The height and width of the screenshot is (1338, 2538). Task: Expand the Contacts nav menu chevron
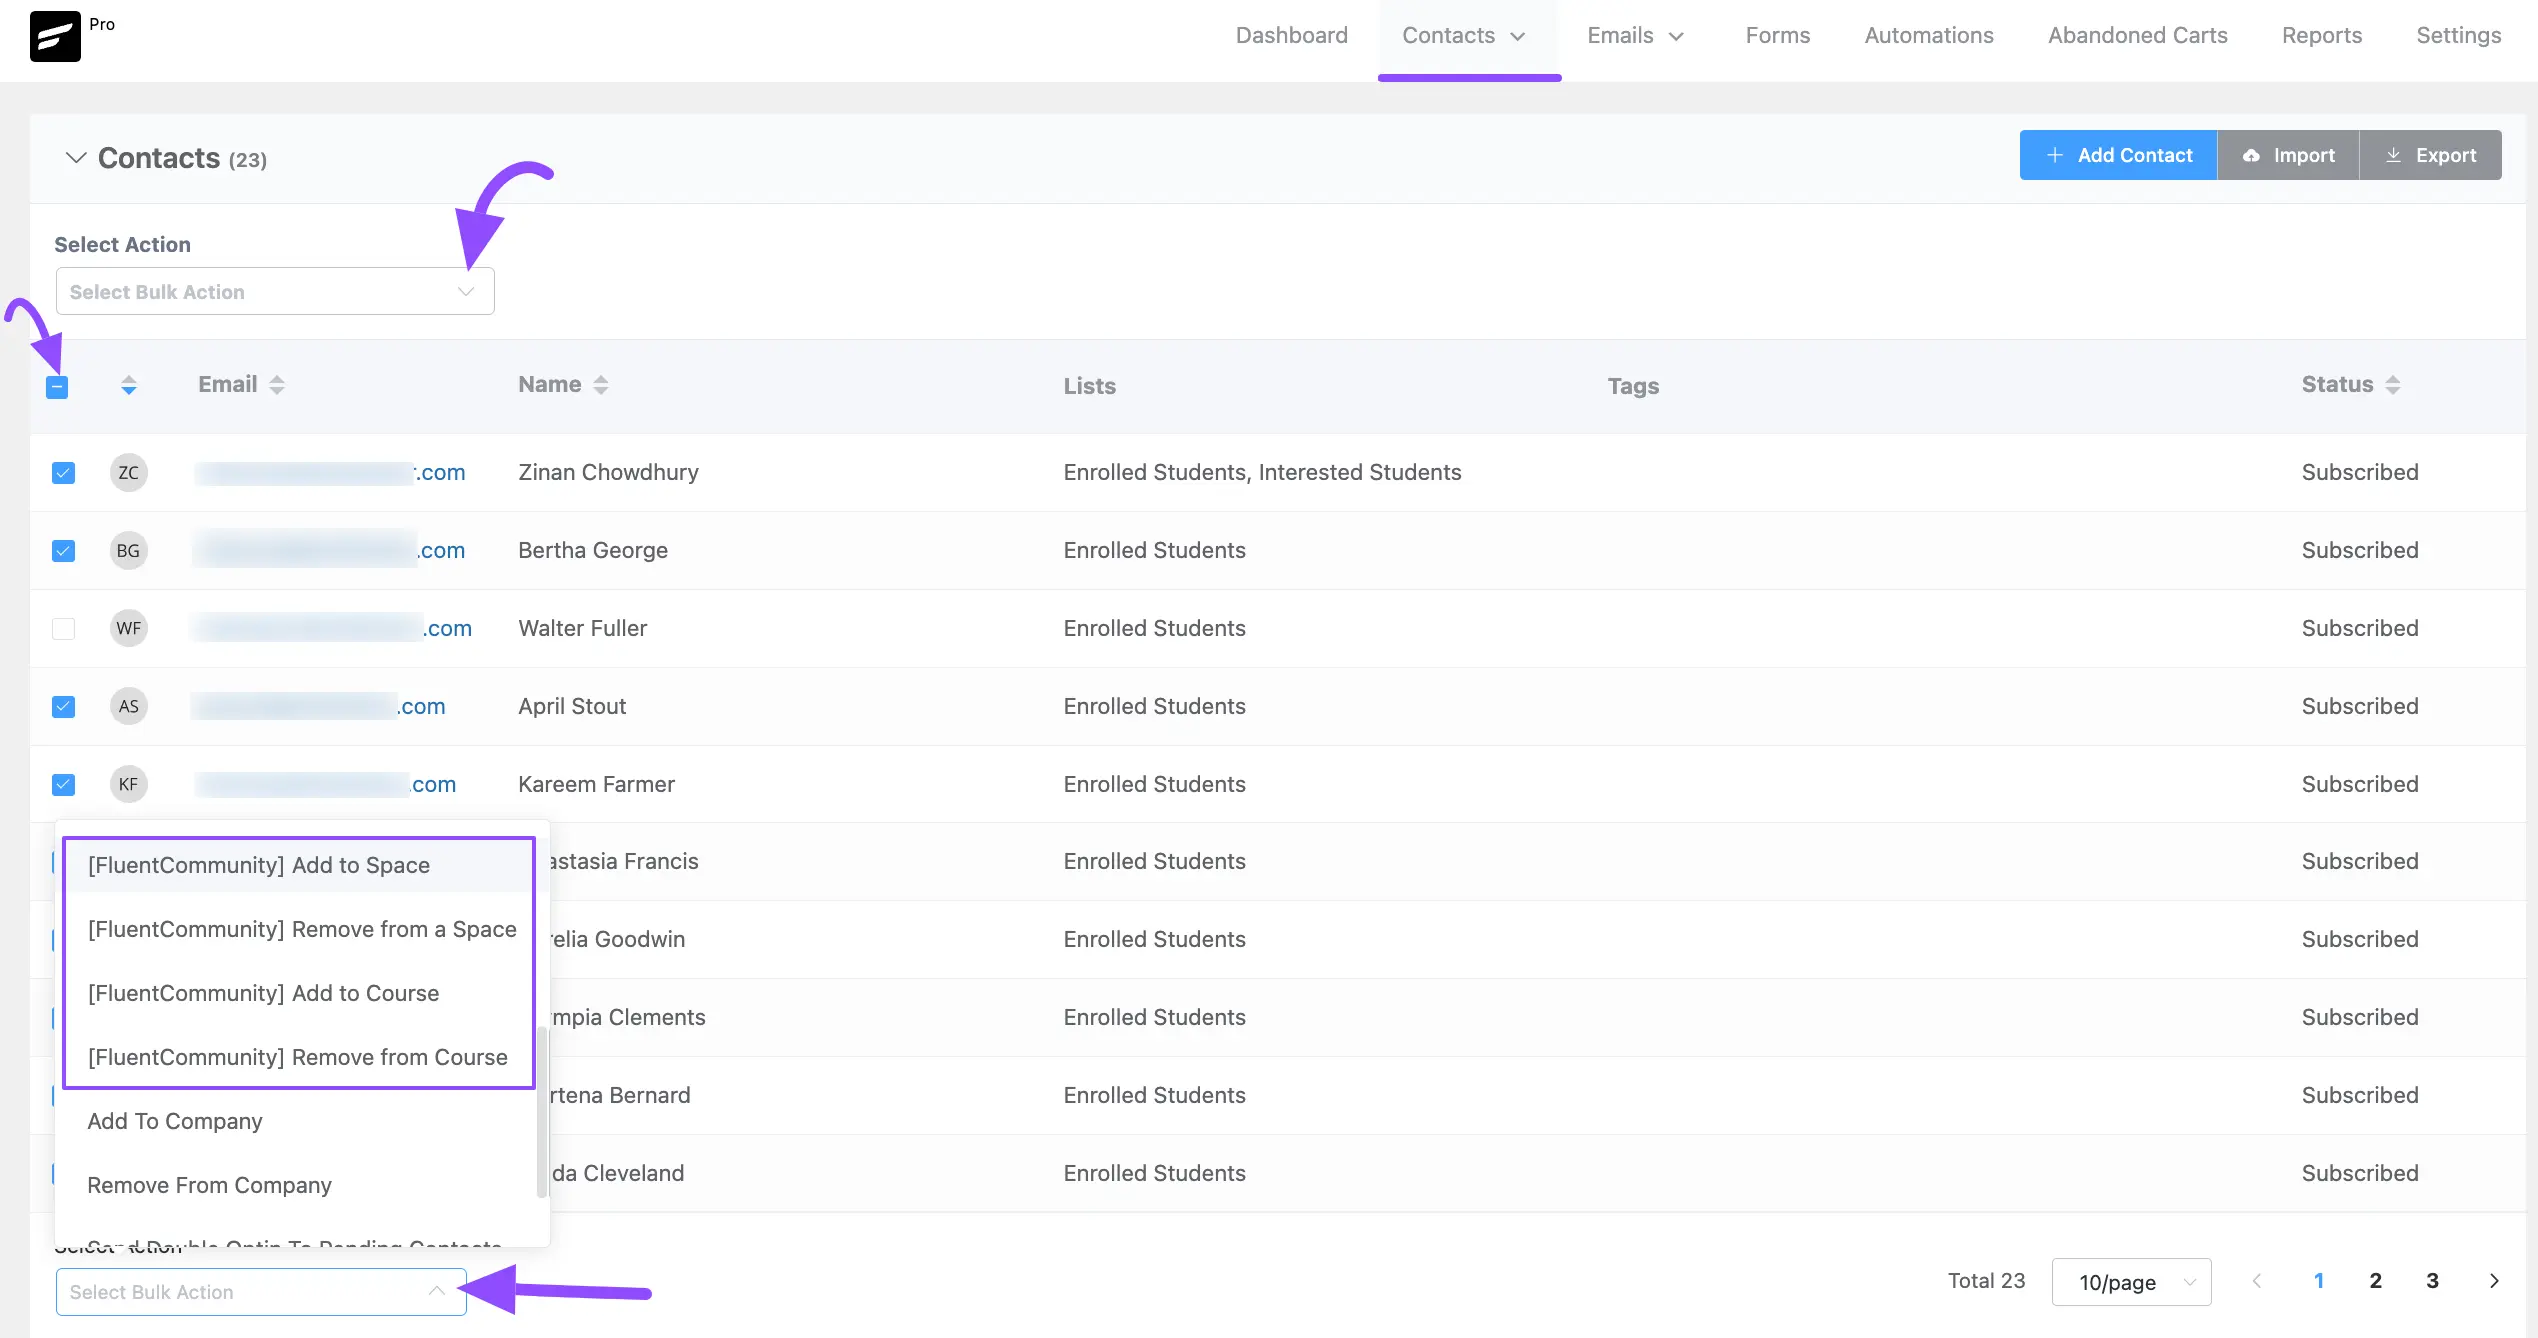(1518, 37)
